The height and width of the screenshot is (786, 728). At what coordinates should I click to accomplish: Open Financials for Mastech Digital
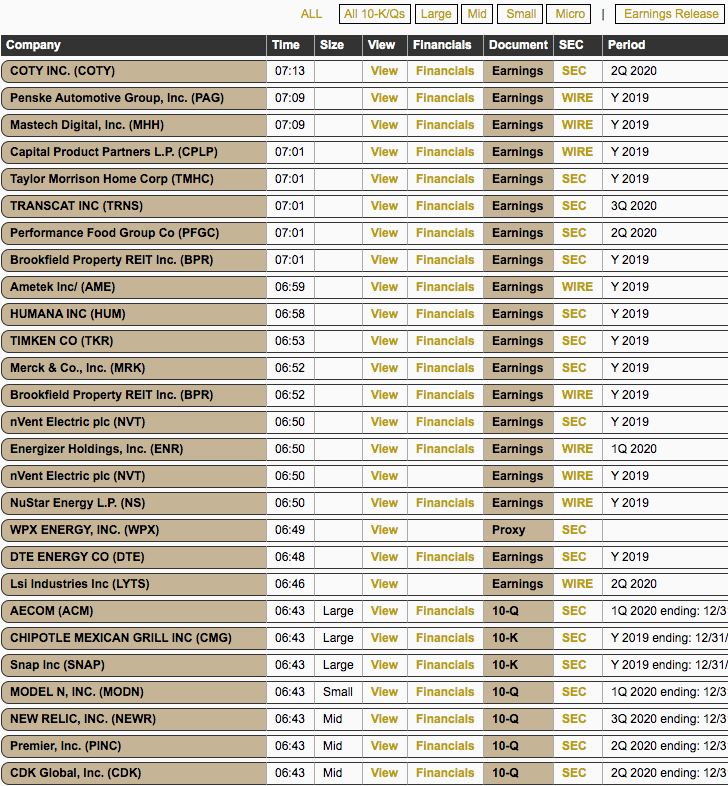point(445,125)
